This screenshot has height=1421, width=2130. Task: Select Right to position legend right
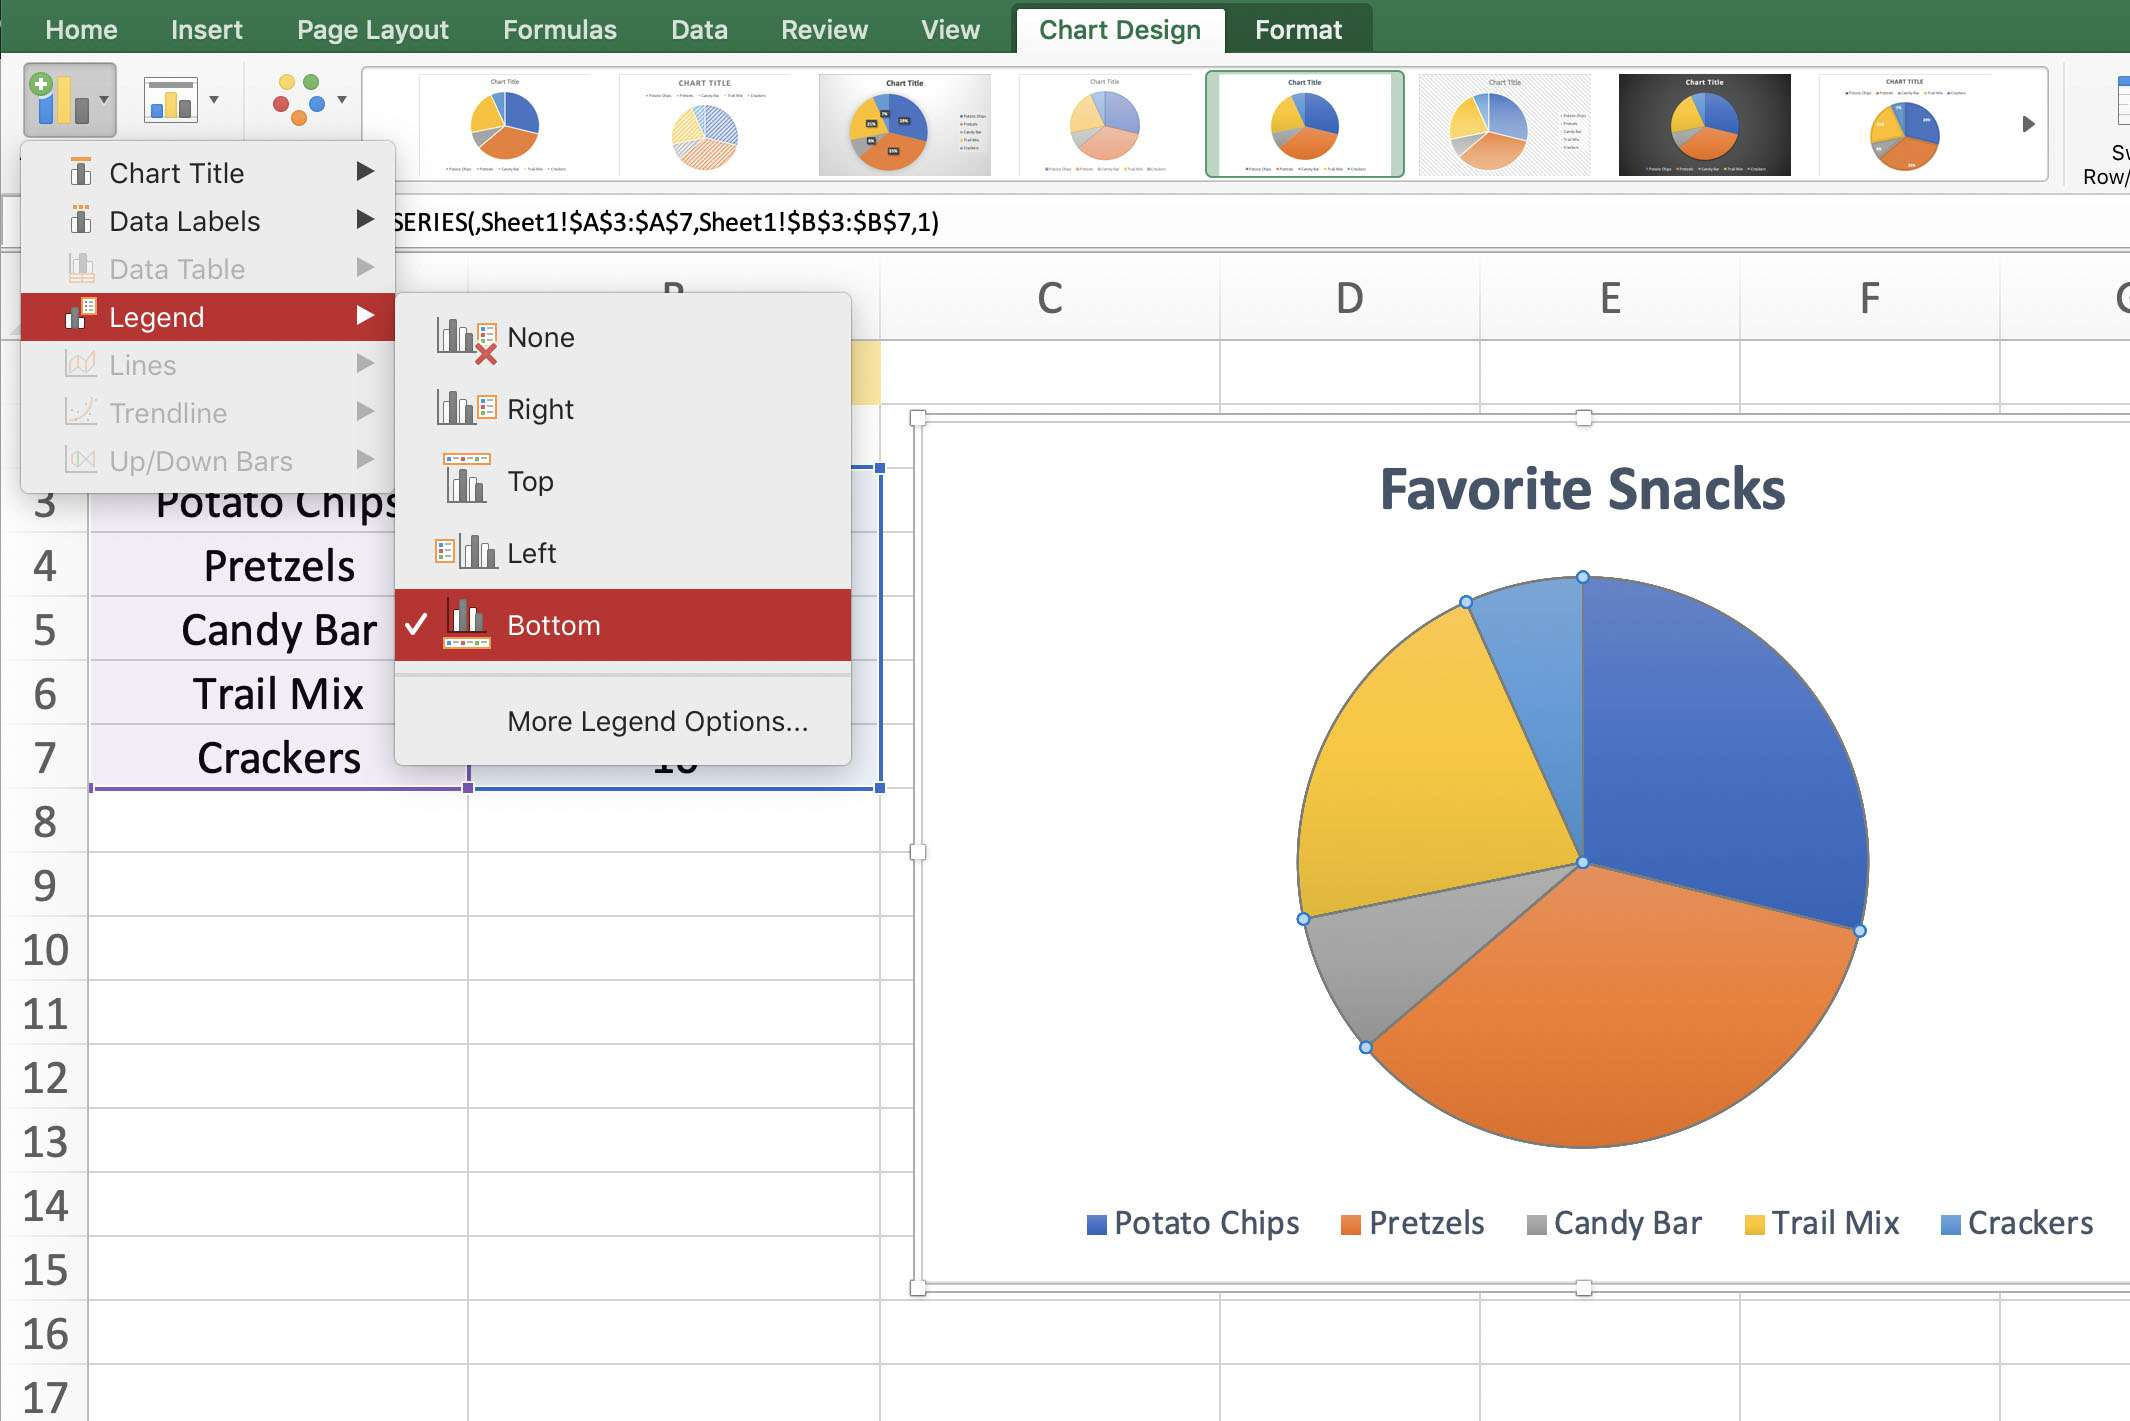point(539,409)
